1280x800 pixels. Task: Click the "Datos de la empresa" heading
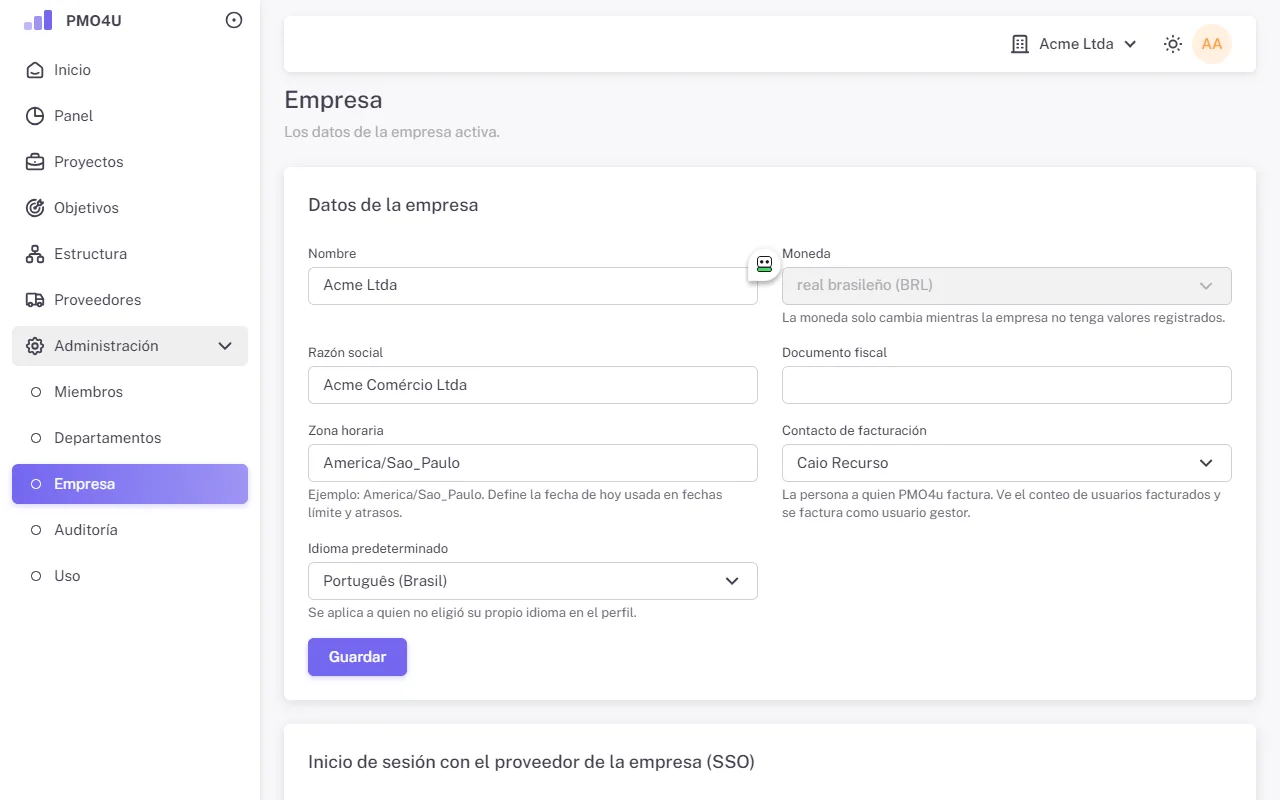point(393,205)
